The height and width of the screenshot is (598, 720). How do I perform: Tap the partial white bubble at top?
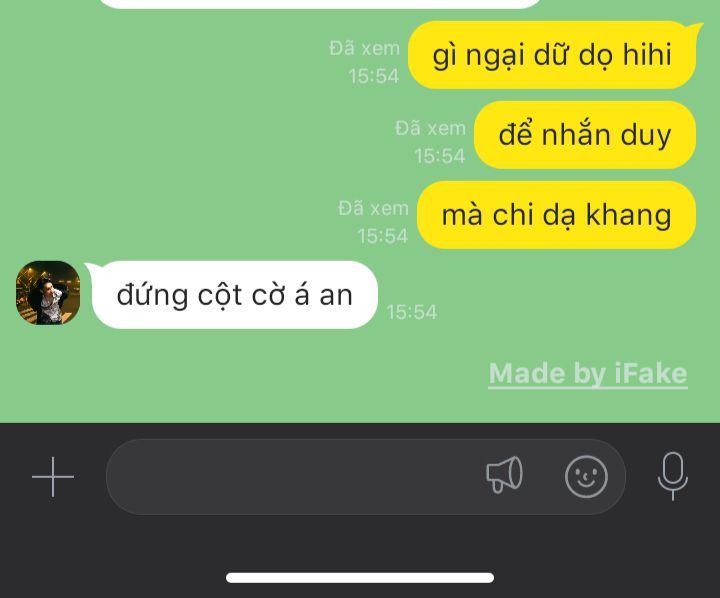pyautogui.click(x=320, y=4)
